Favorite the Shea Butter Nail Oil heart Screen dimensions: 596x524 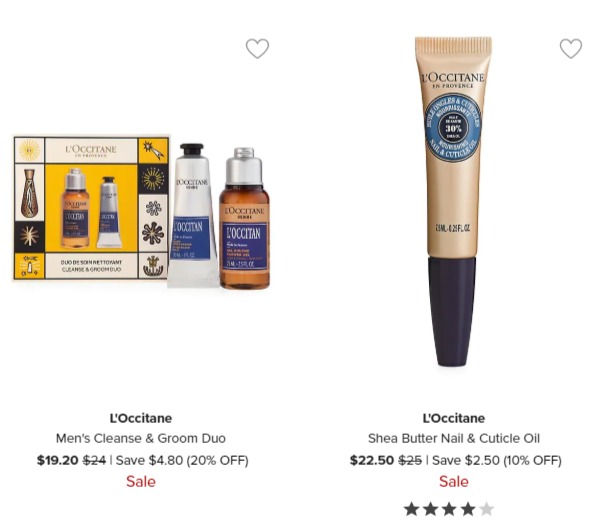[x=571, y=48]
